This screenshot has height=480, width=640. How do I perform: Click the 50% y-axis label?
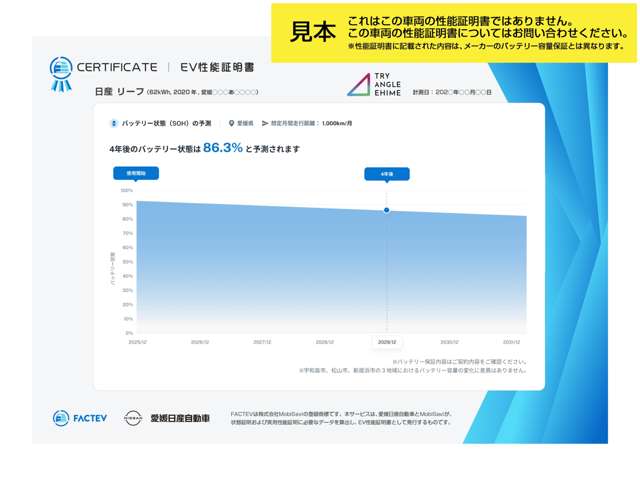[128, 262]
